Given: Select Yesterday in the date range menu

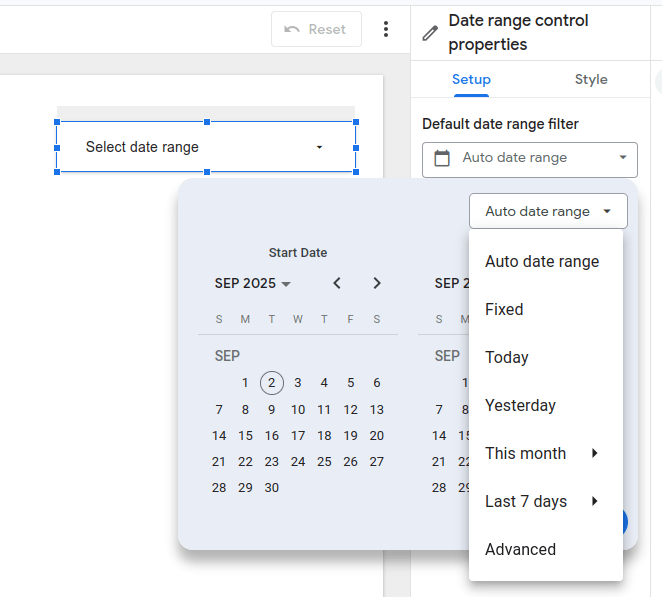Looking at the screenshot, I should tap(520, 405).
